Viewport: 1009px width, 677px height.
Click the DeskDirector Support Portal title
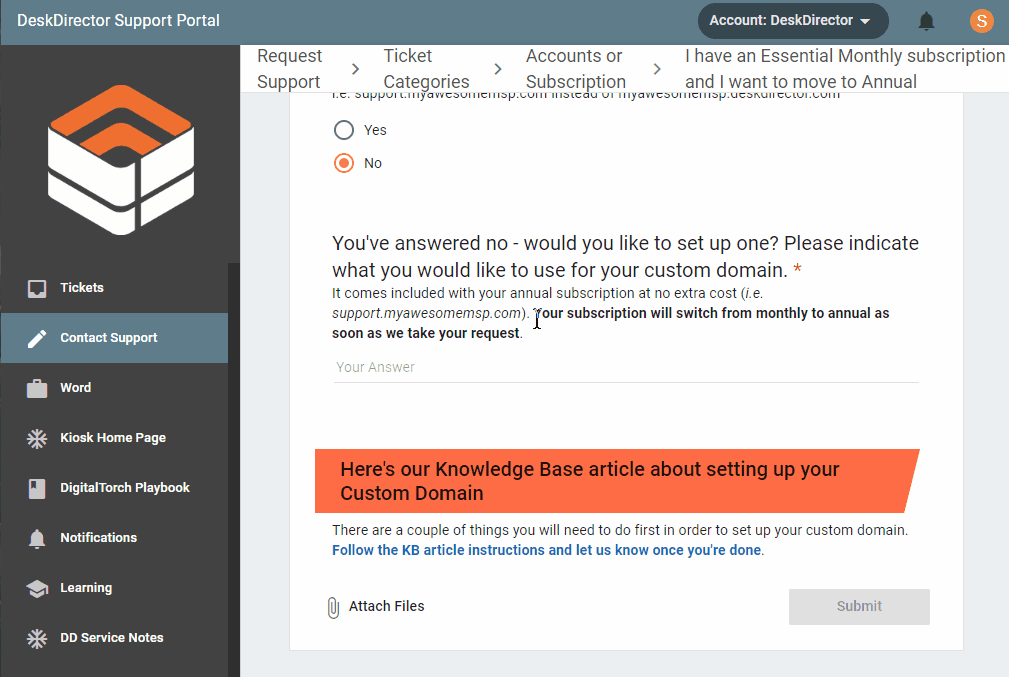118,21
